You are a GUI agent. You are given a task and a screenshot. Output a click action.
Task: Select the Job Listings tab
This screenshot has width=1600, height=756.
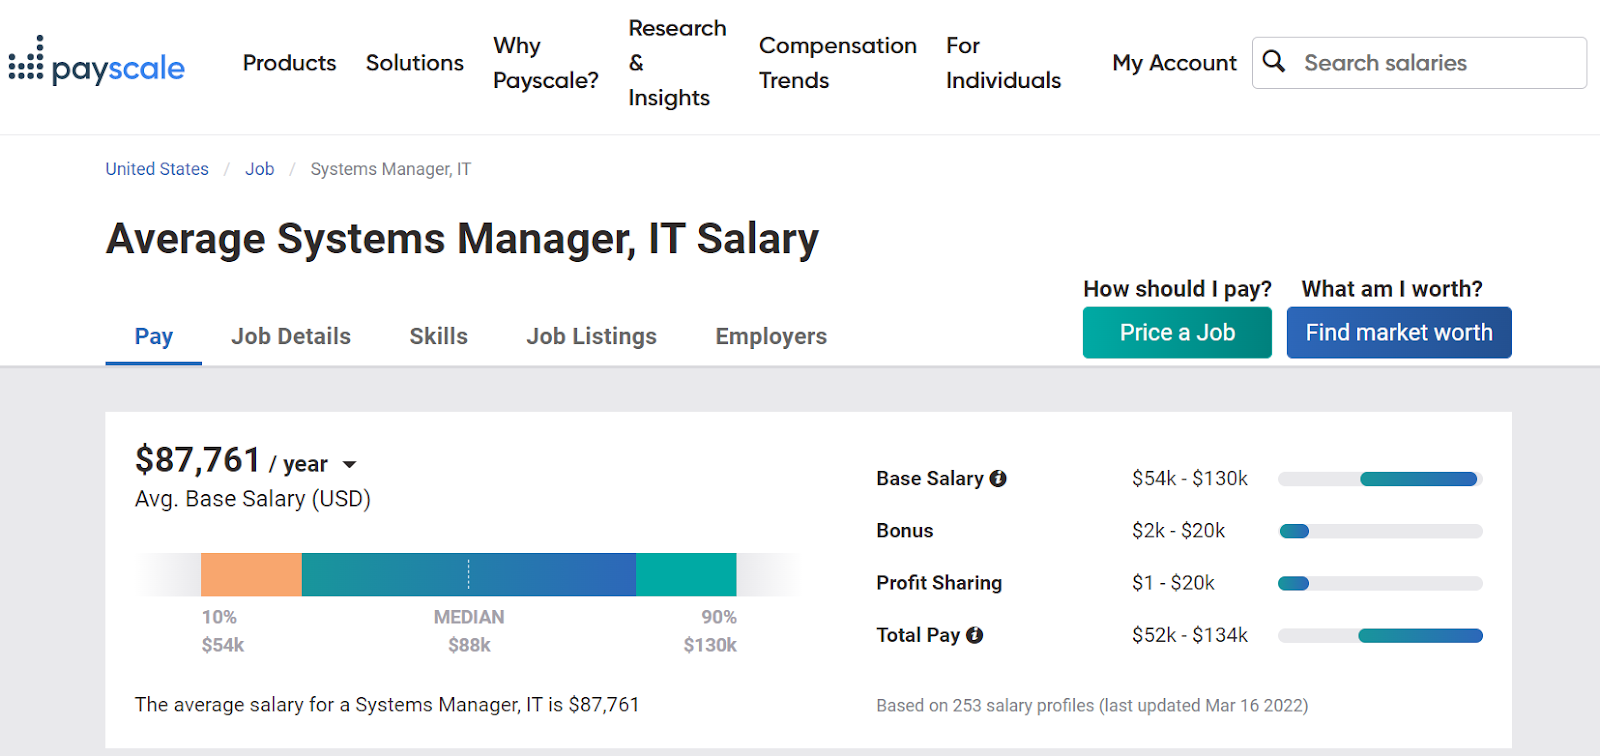(x=591, y=337)
